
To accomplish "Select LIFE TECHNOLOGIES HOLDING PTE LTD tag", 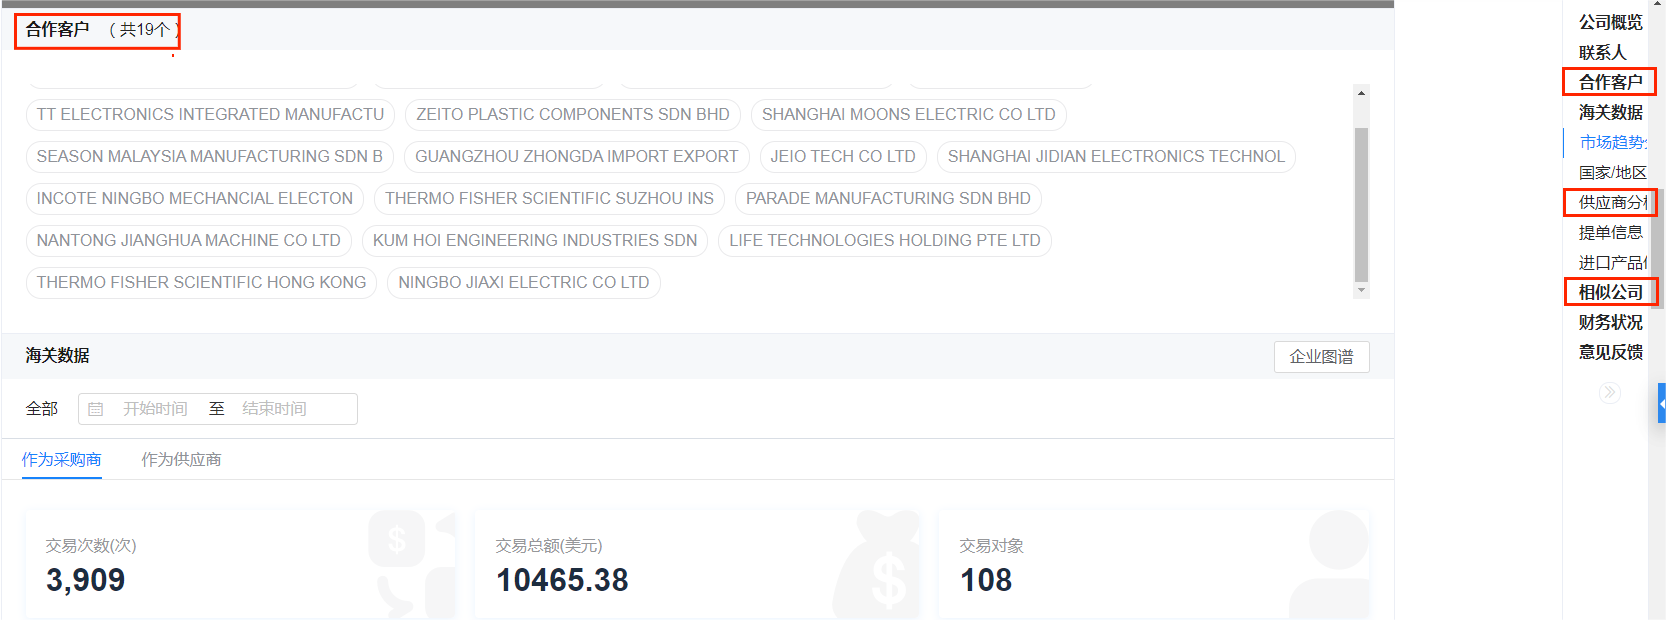I will pos(885,241).
